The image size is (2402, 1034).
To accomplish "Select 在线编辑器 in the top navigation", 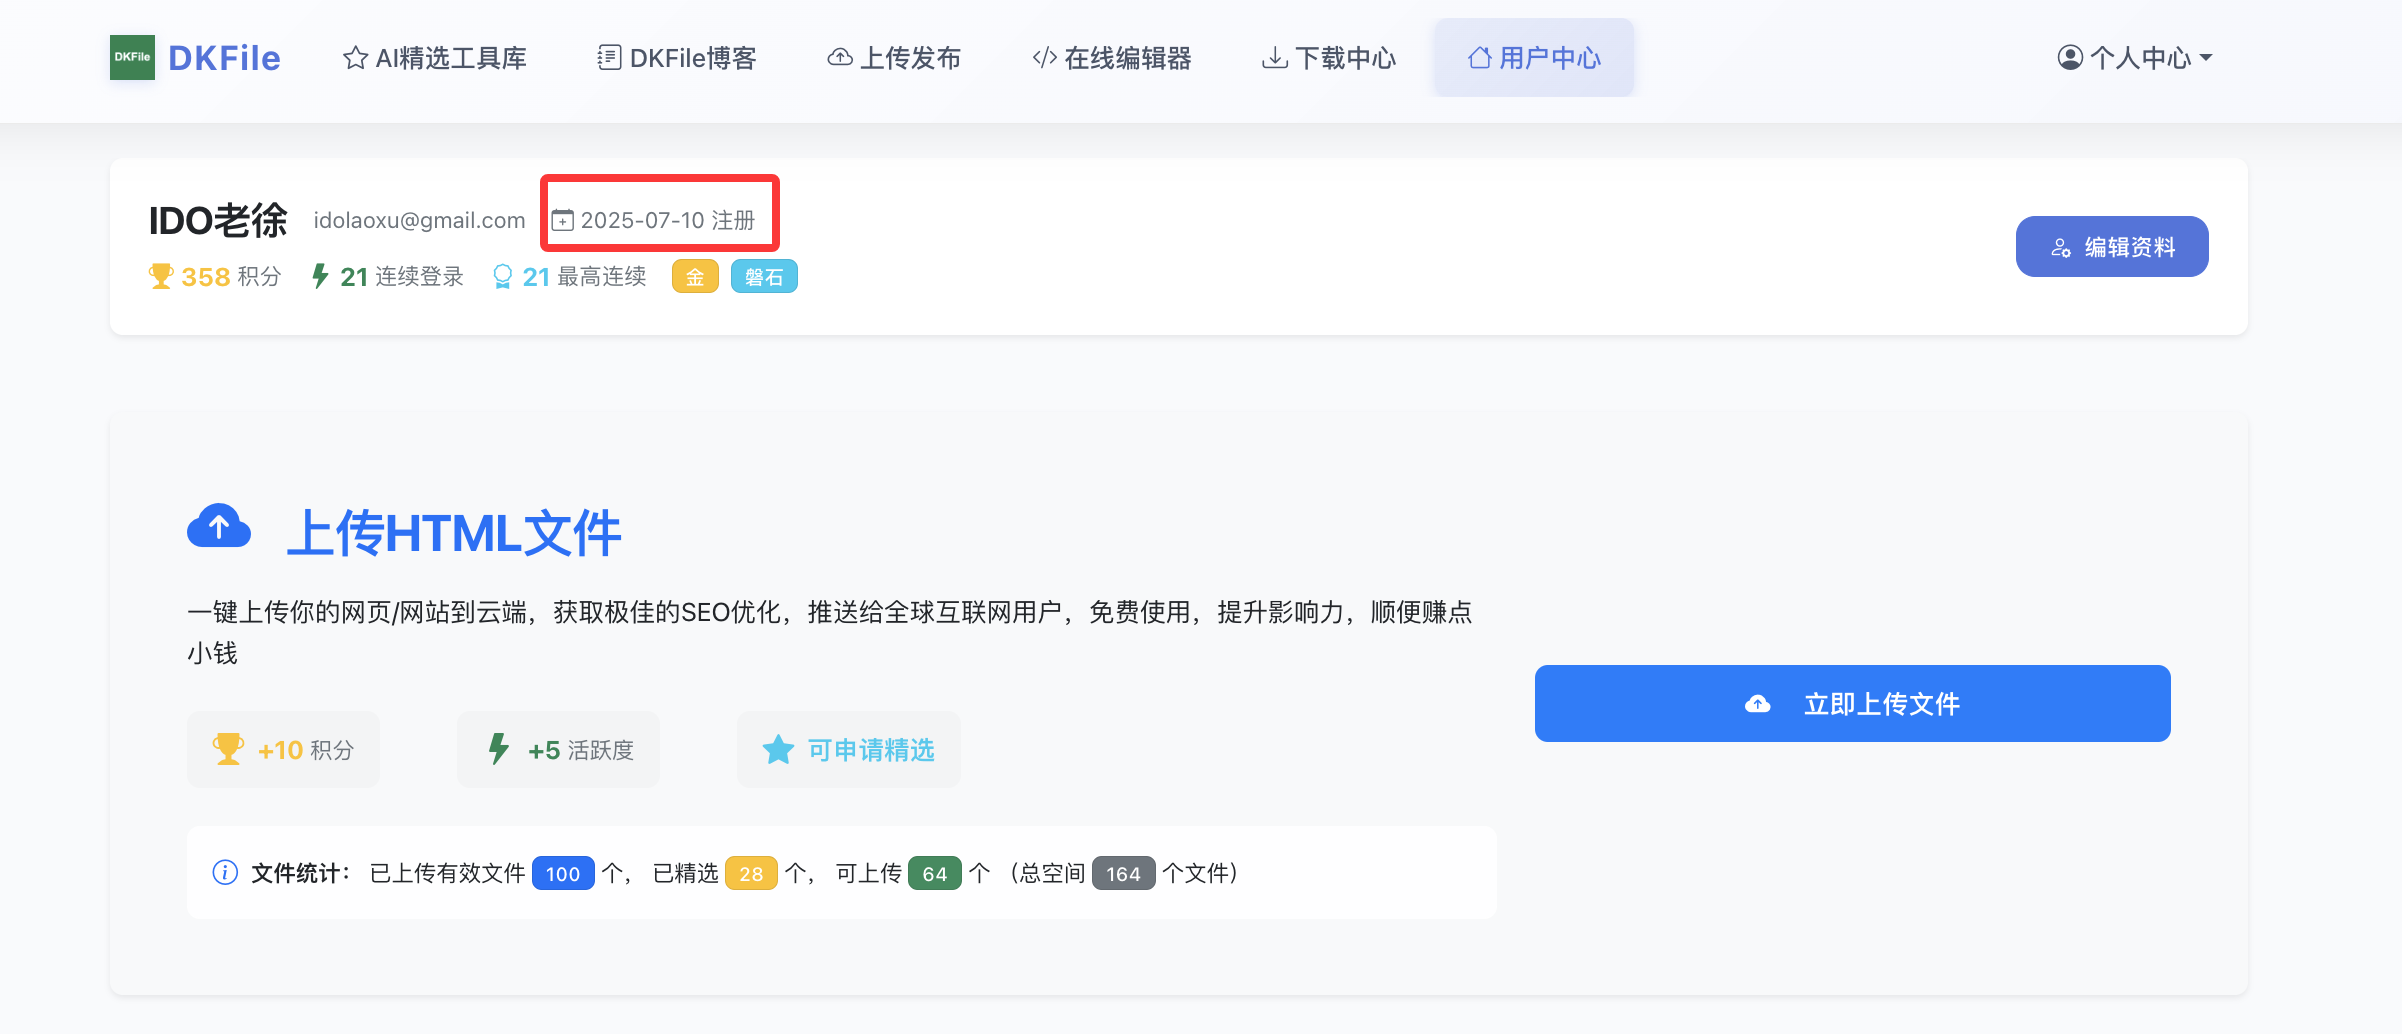I will [1112, 58].
